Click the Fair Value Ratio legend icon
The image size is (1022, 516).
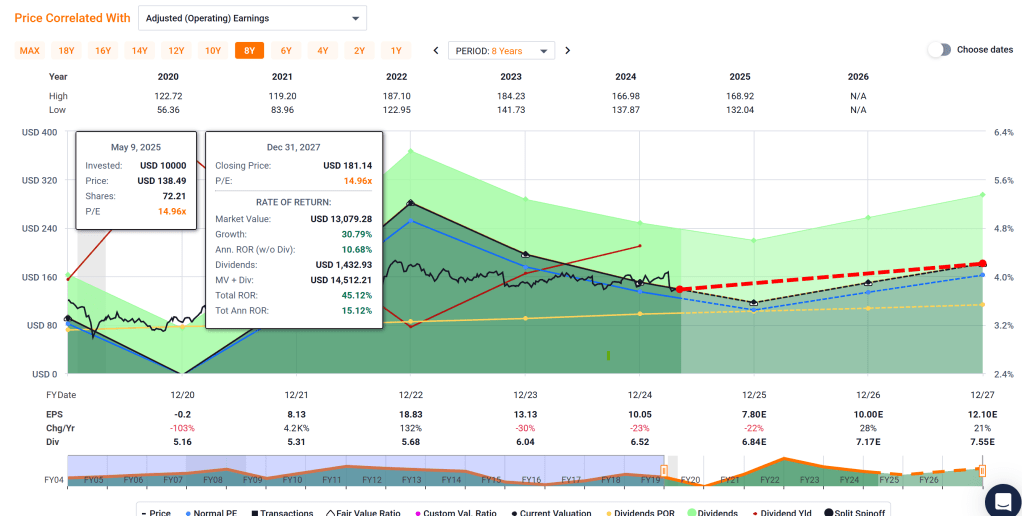pyautogui.click(x=329, y=512)
